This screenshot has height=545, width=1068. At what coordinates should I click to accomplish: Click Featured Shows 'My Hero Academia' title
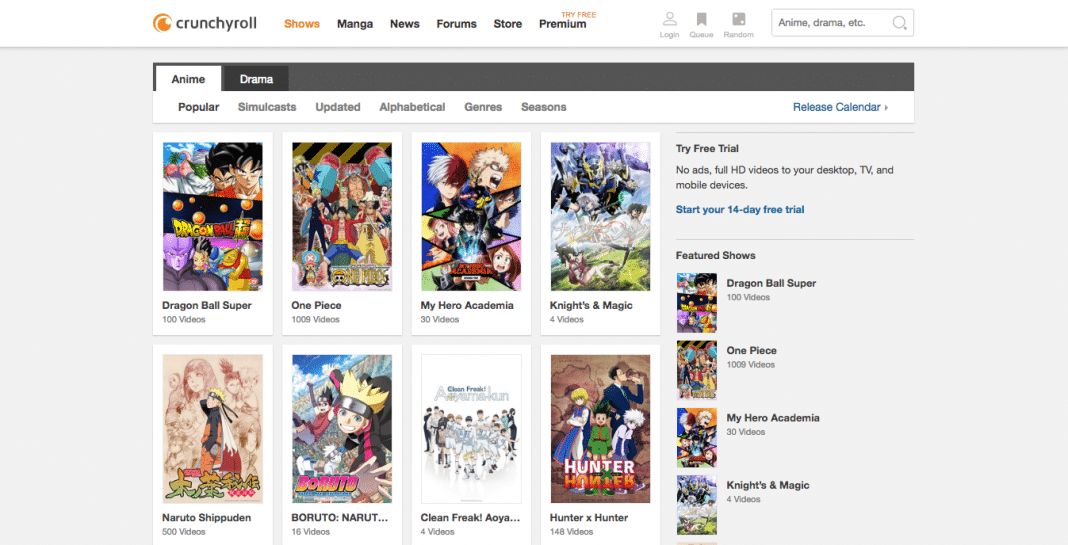[x=773, y=418]
